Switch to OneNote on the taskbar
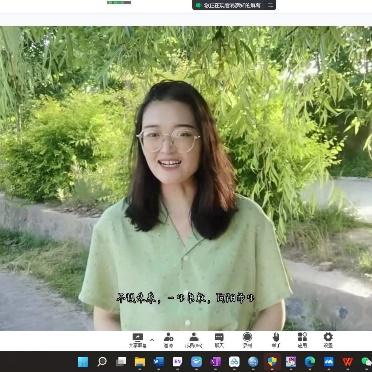The width and height of the screenshot is (372, 372). point(215,362)
